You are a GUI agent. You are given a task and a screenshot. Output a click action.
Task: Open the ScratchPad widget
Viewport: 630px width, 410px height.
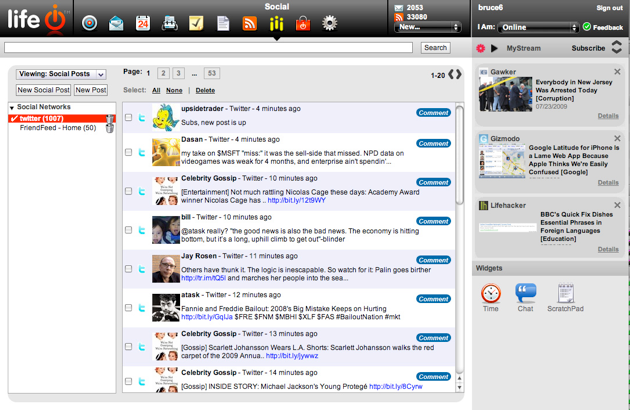[565, 293]
